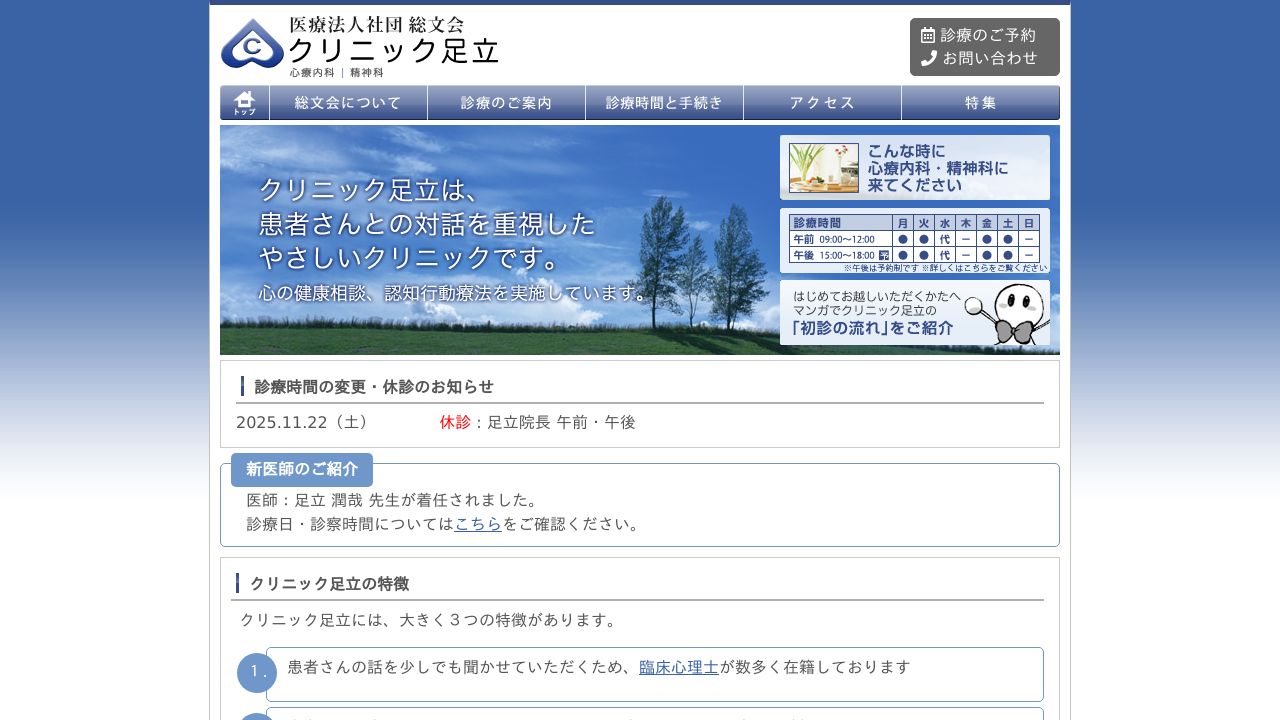Click the 予 reservation icon in the hours table
The image size is (1280, 720).
[886, 254]
